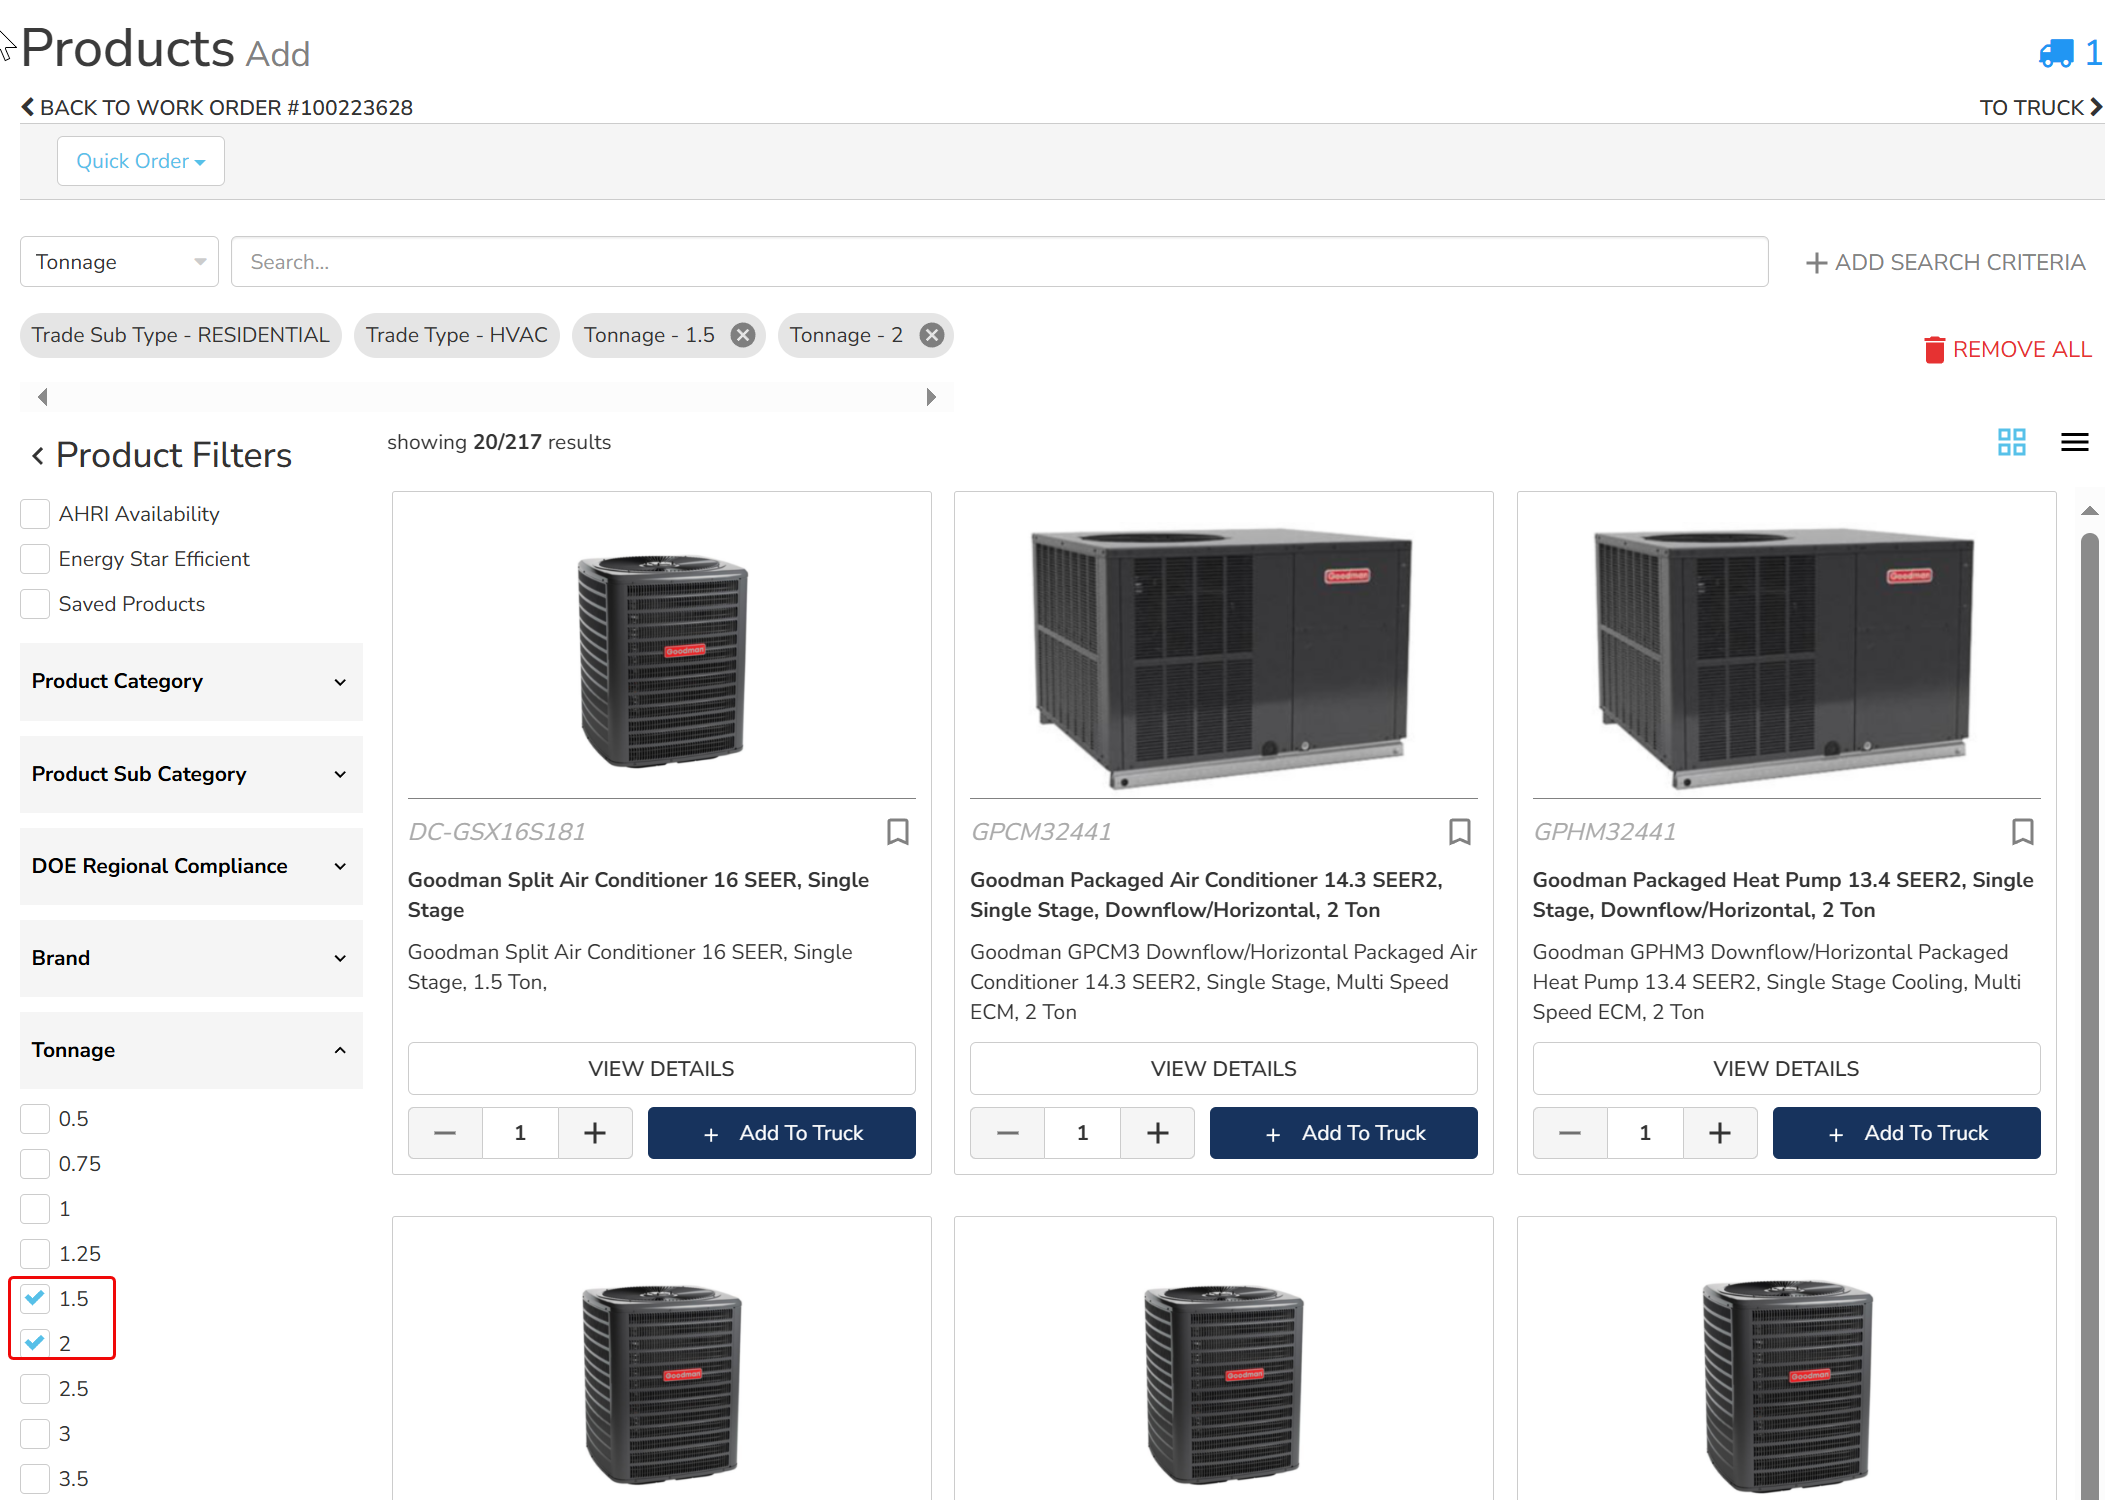Decrease quantity for GPHM32441
The image size is (2110, 1500).
[x=1570, y=1133]
